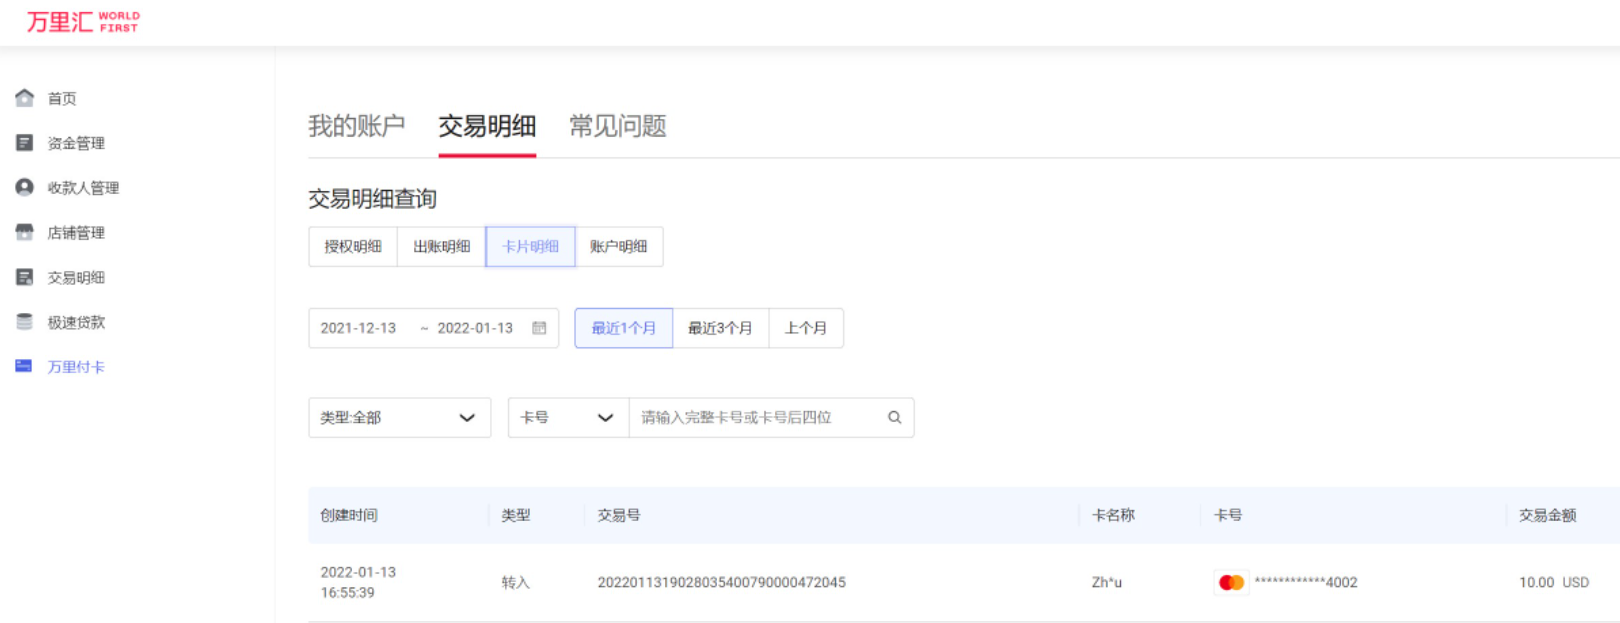The image size is (1620, 623).
Task: Open 交易明细 in the sidebar
Action: [x=76, y=277]
